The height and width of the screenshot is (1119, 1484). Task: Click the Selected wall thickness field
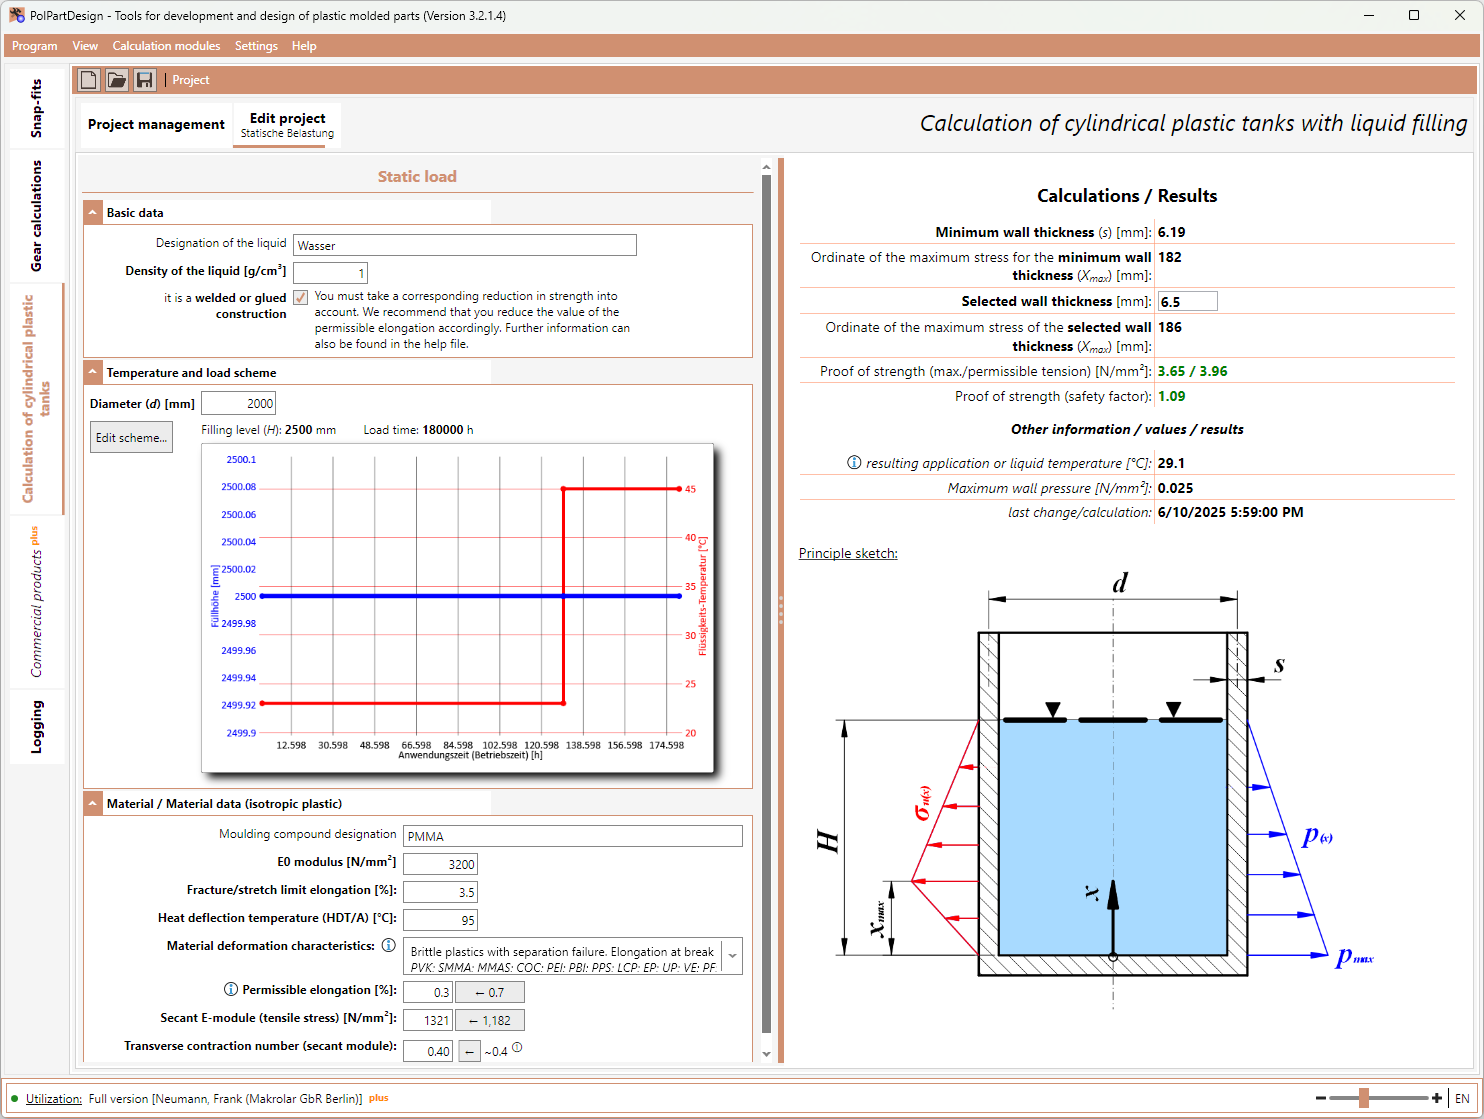[1188, 301]
